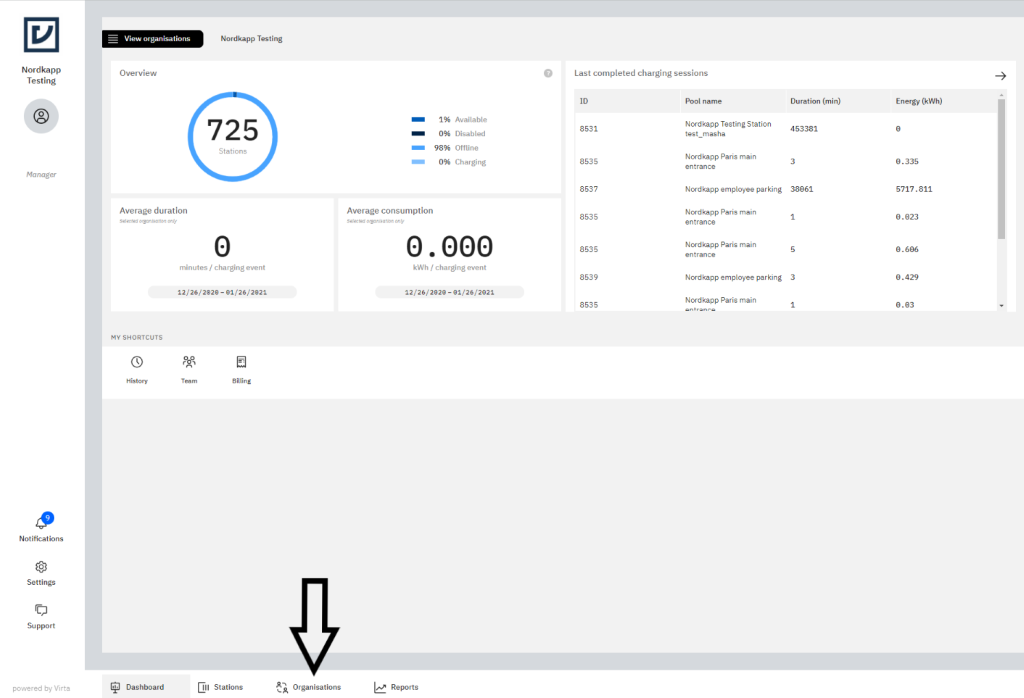Click the 1% Available legend entry

[449, 119]
